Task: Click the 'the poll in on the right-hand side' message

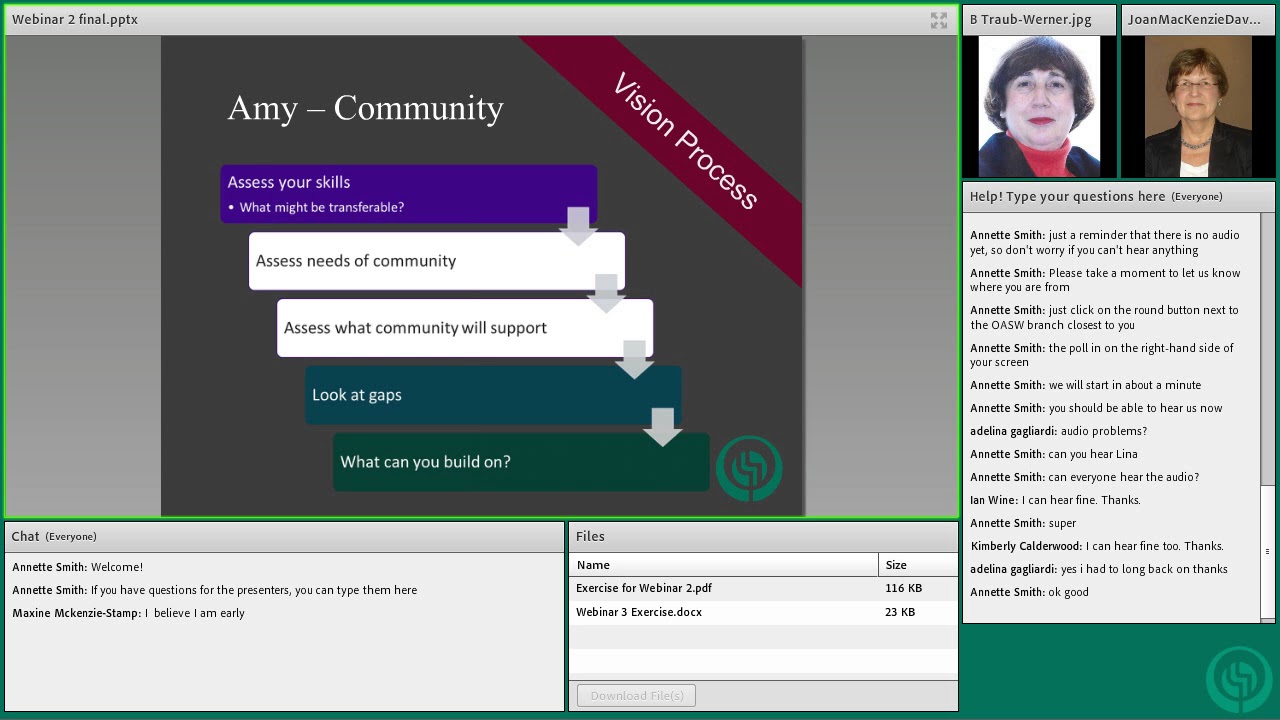Action: 1102,355
